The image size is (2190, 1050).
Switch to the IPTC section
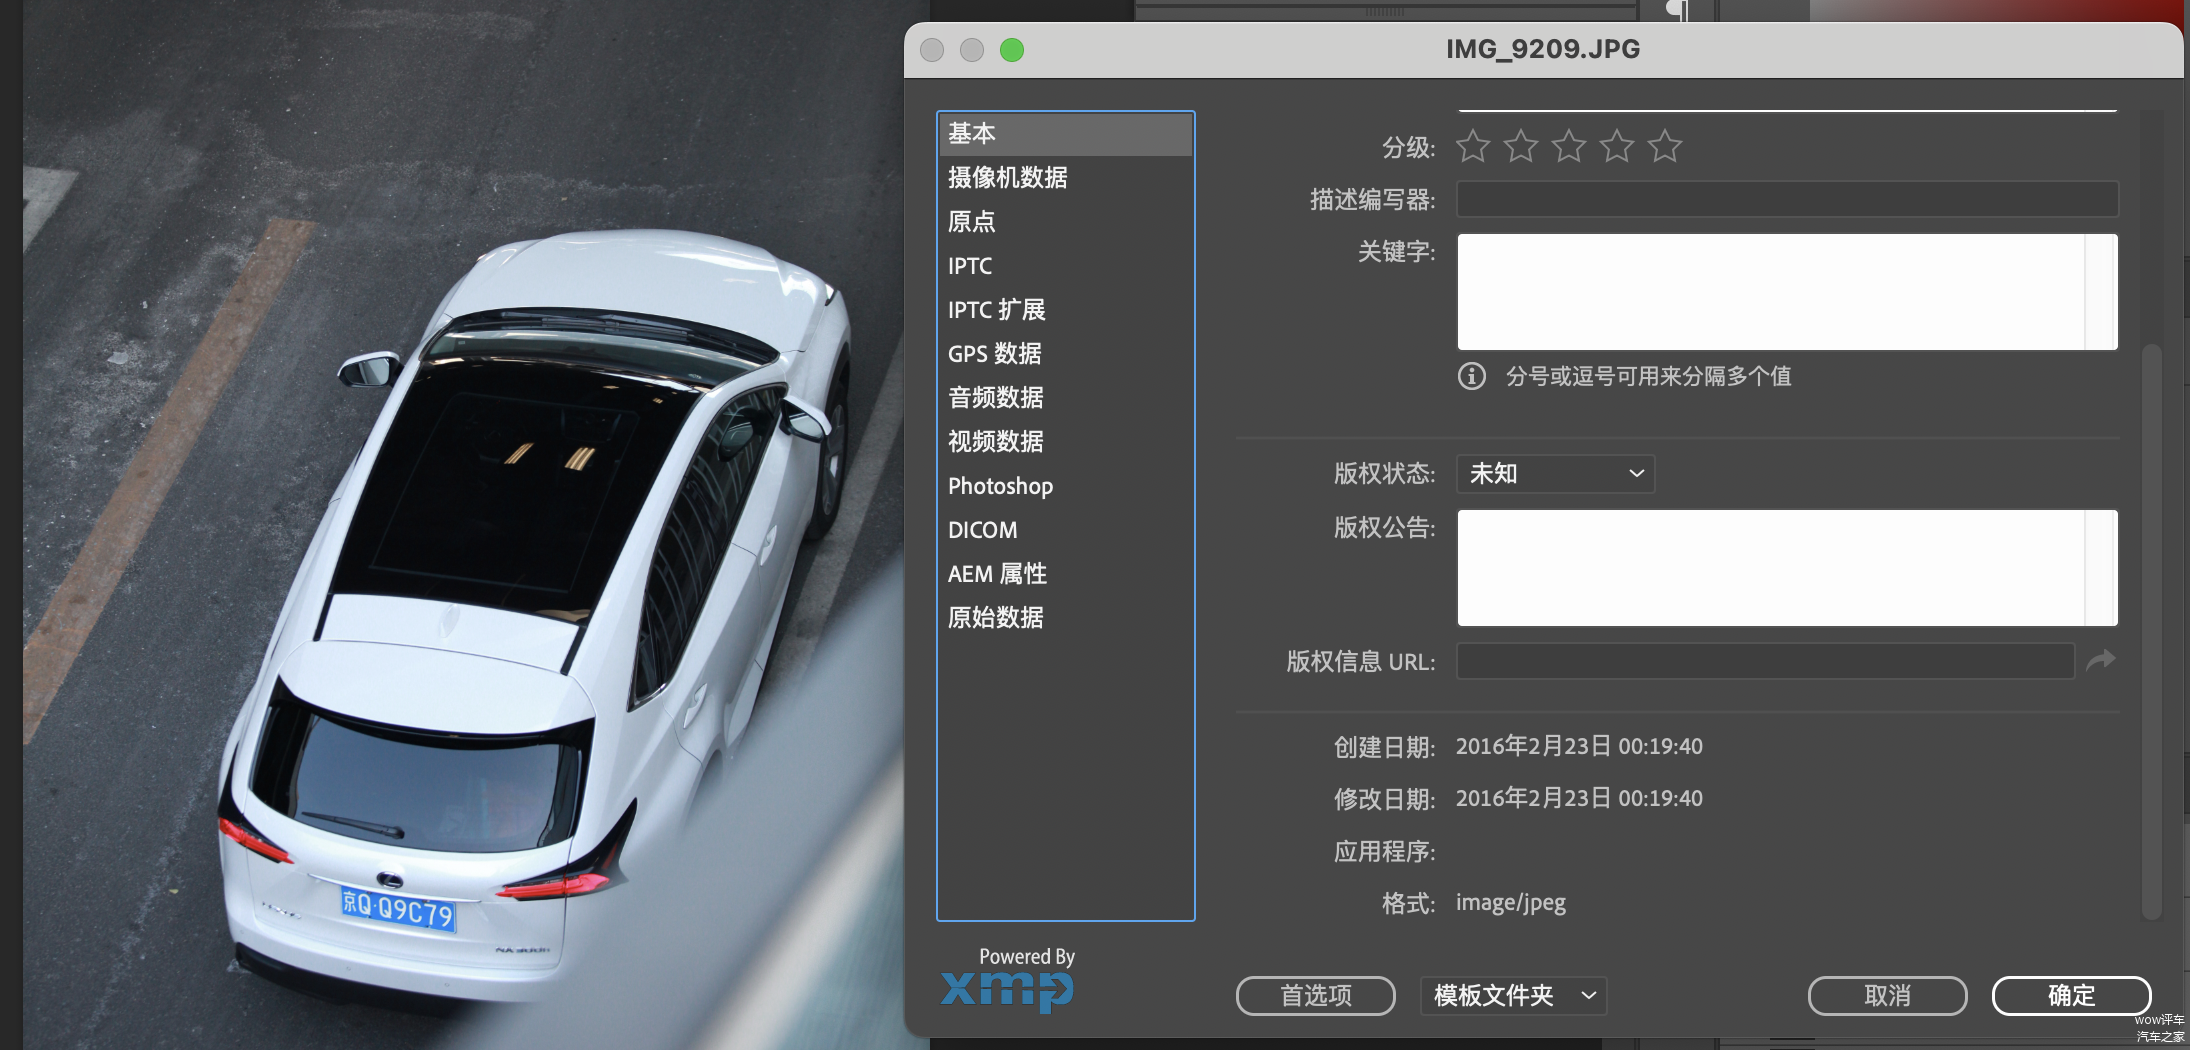click(970, 266)
